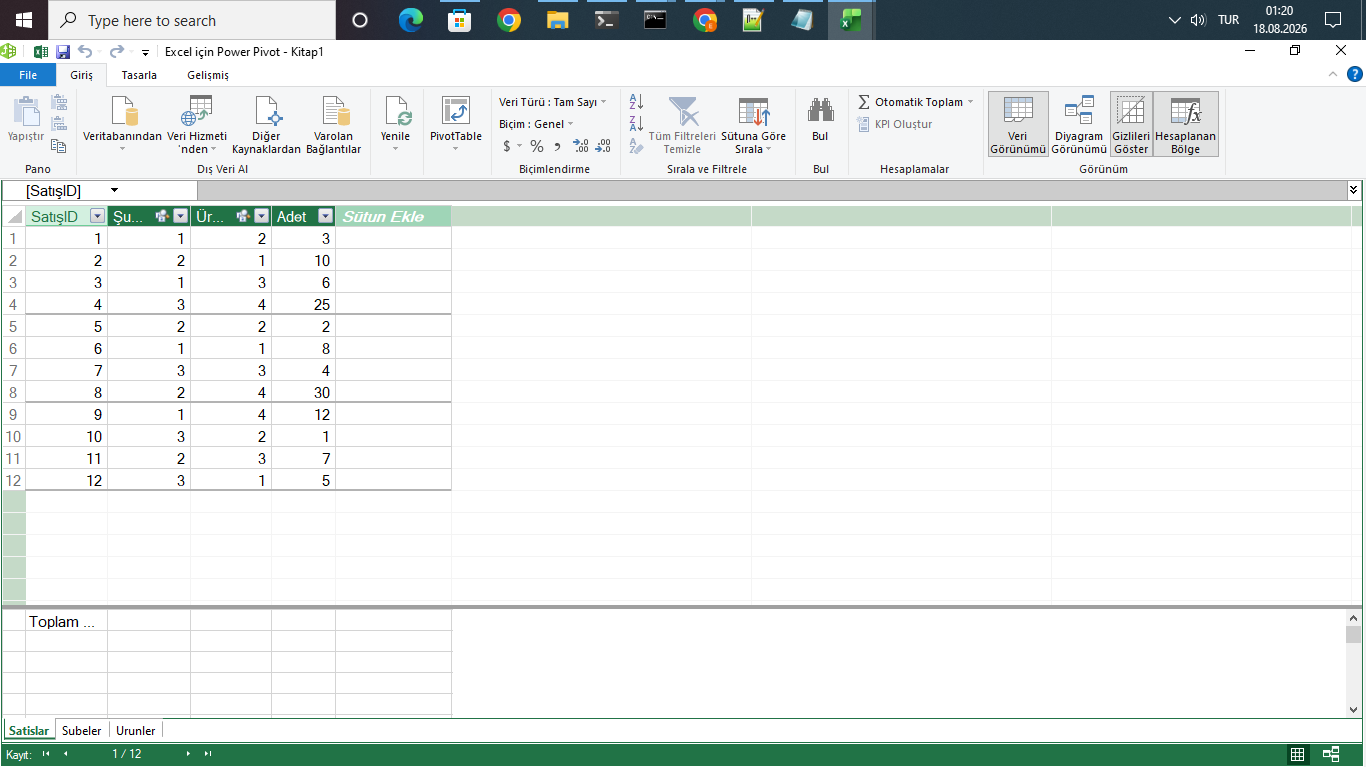Go to next record

tap(188, 754)
